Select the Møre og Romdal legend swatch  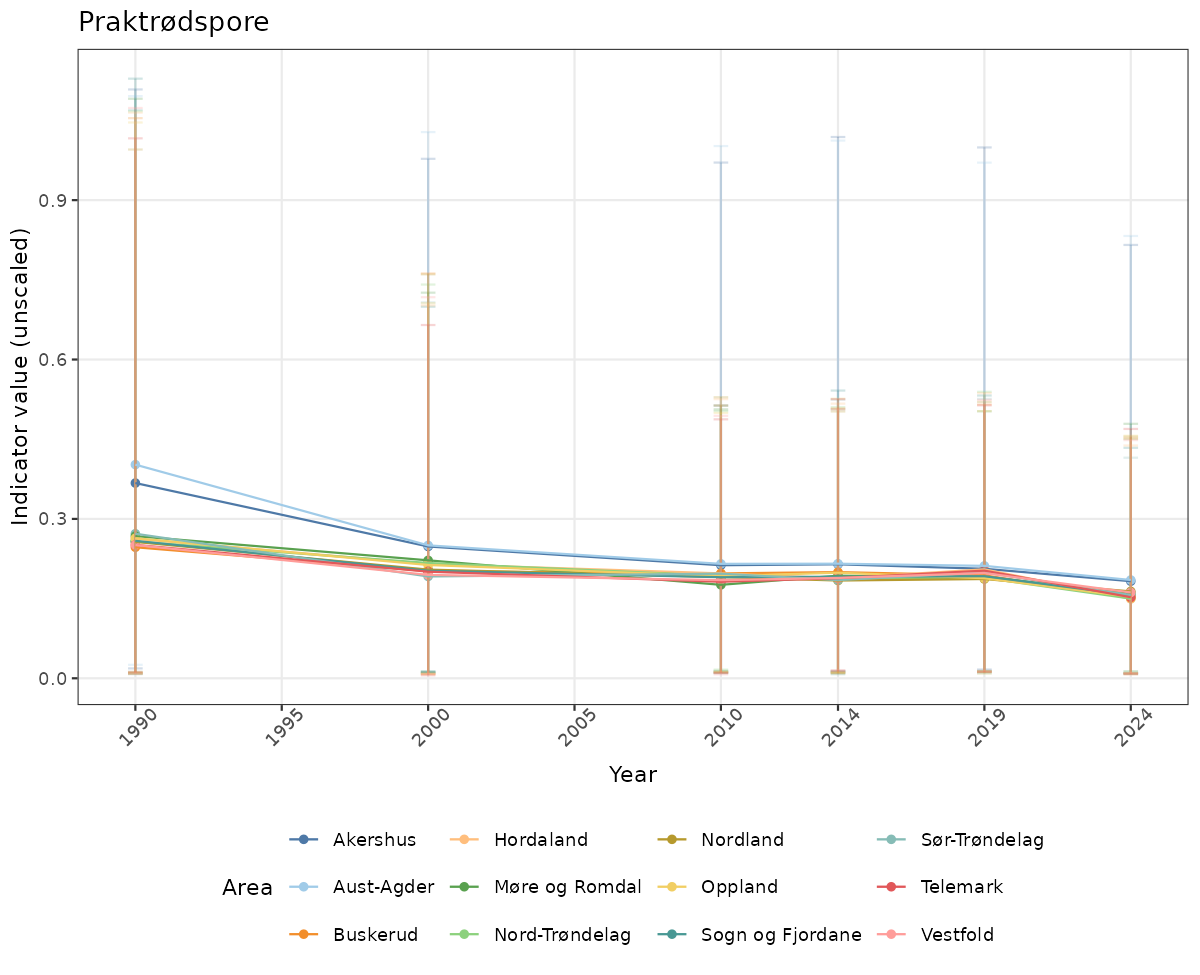tap(465, 887)
